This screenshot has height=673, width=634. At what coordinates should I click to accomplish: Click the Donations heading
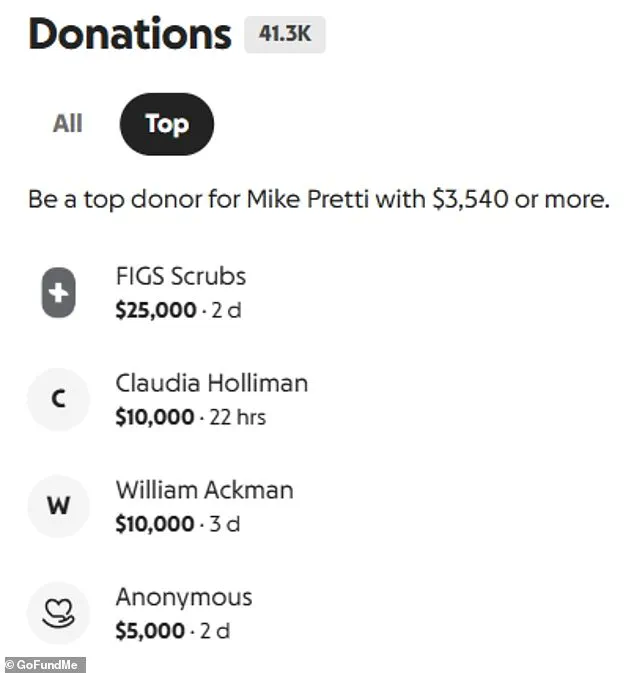[130, 35]
